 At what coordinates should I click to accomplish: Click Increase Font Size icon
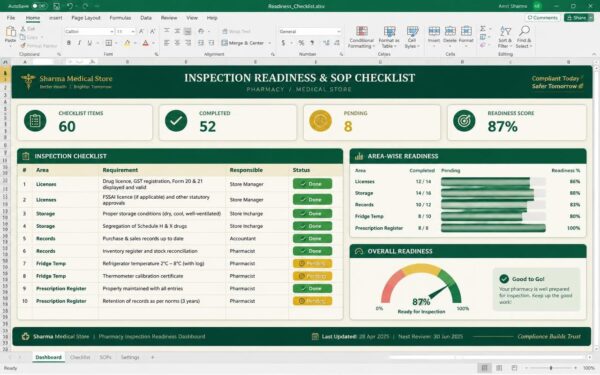coord(142,31)
